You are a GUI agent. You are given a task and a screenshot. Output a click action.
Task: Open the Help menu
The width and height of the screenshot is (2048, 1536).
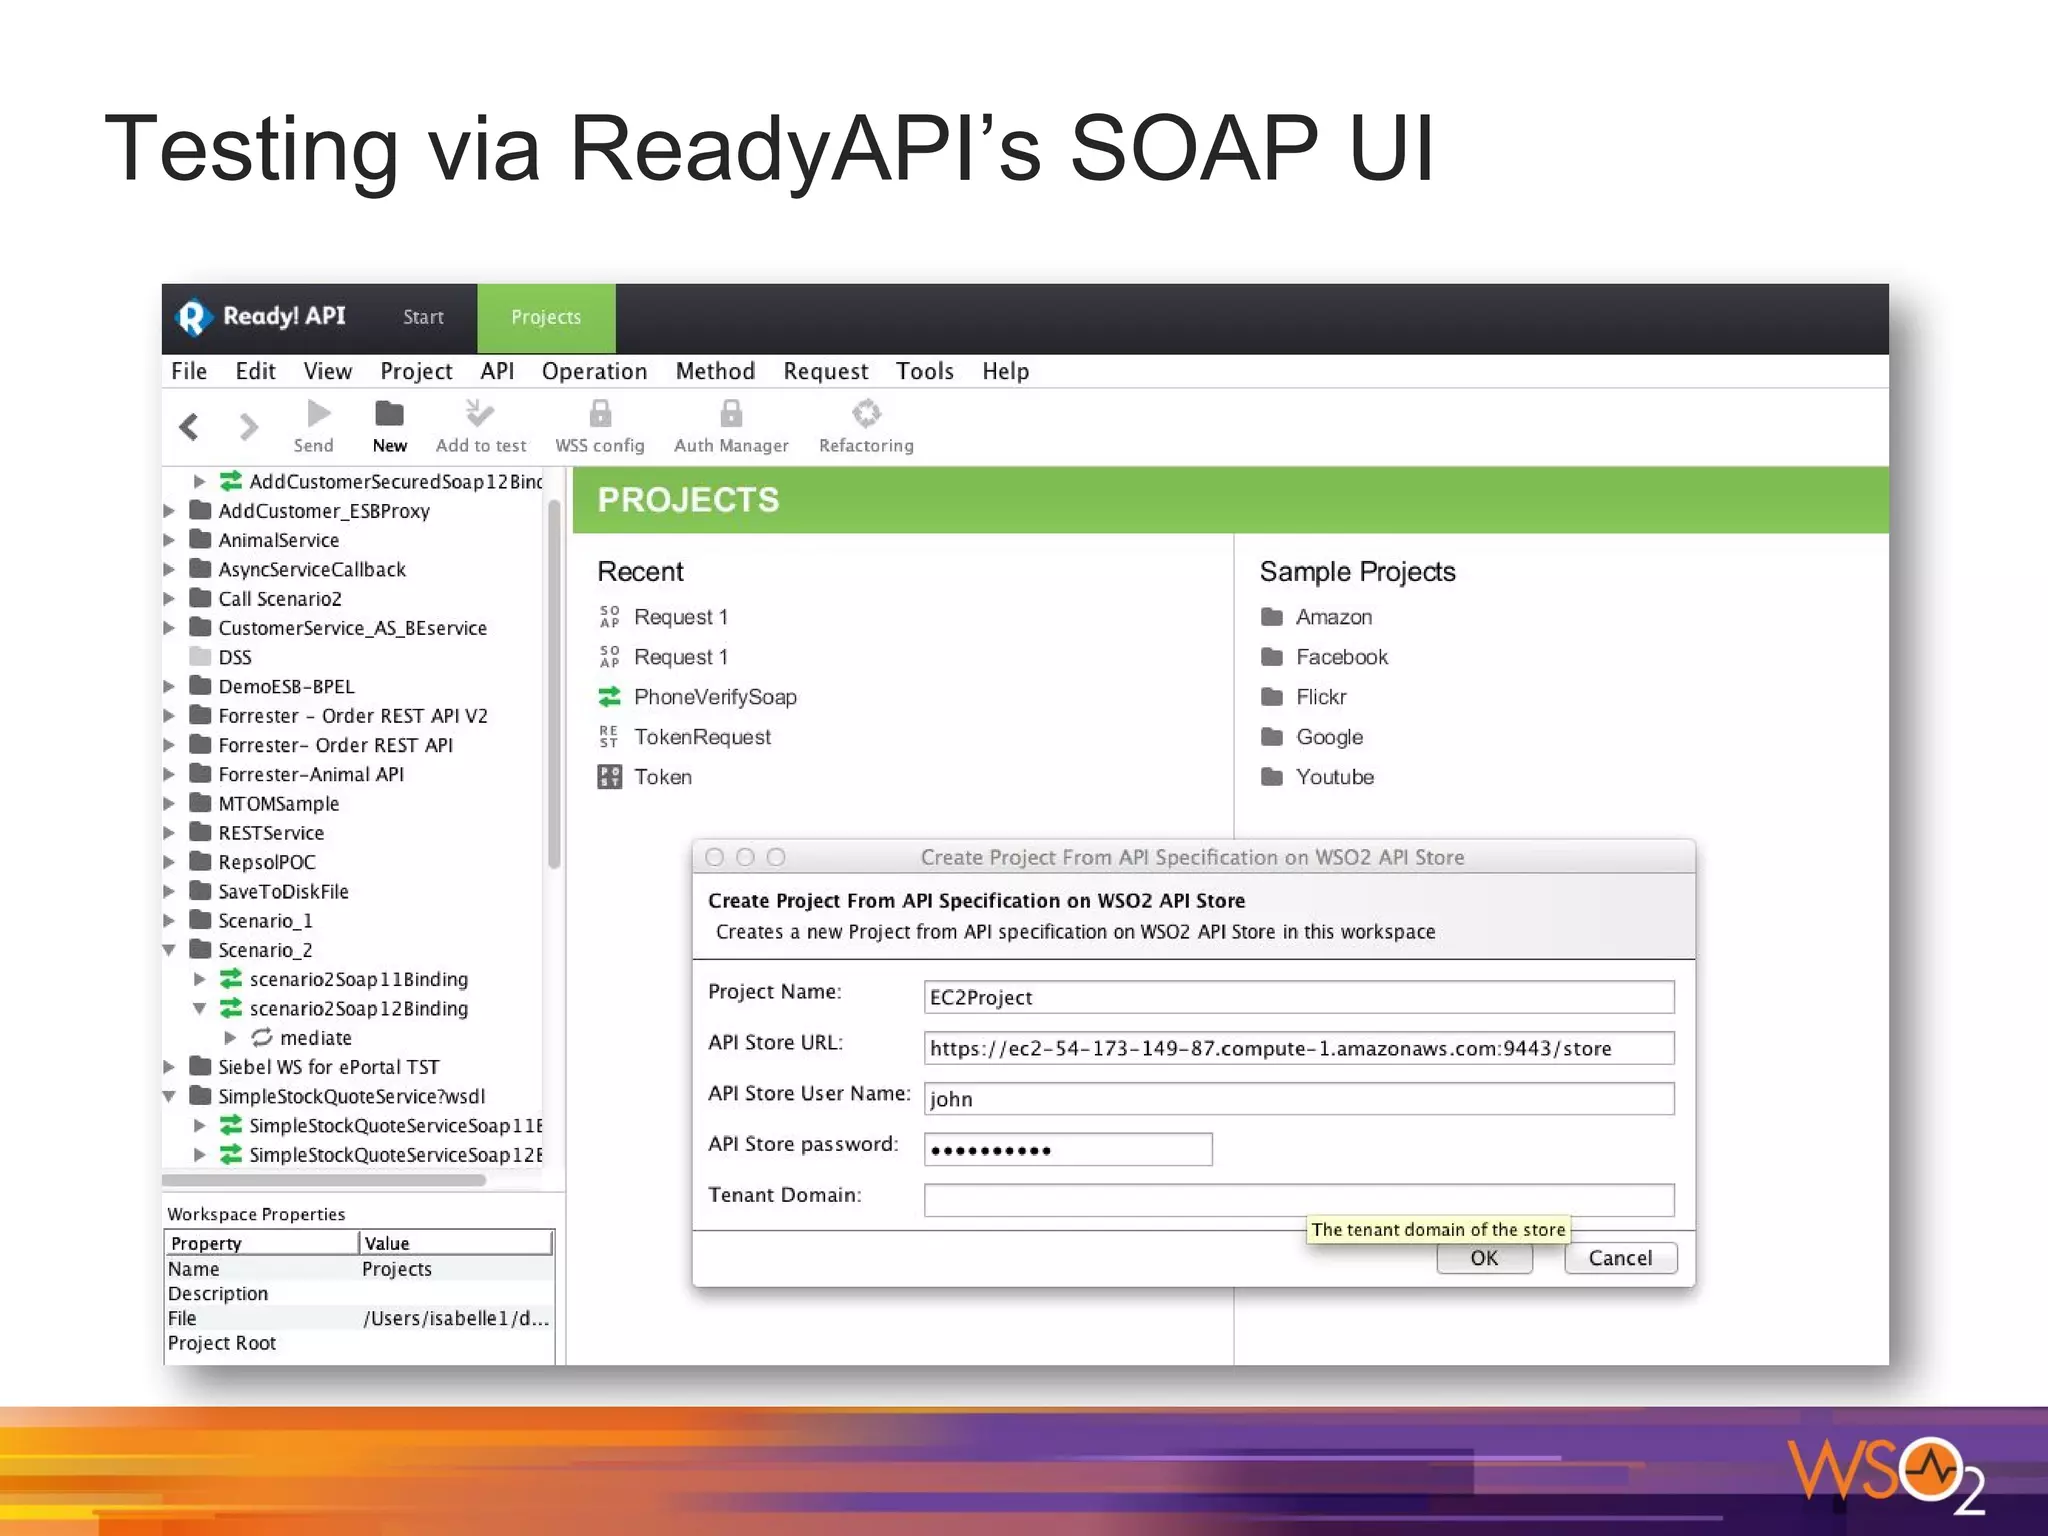coord(1005,371)
